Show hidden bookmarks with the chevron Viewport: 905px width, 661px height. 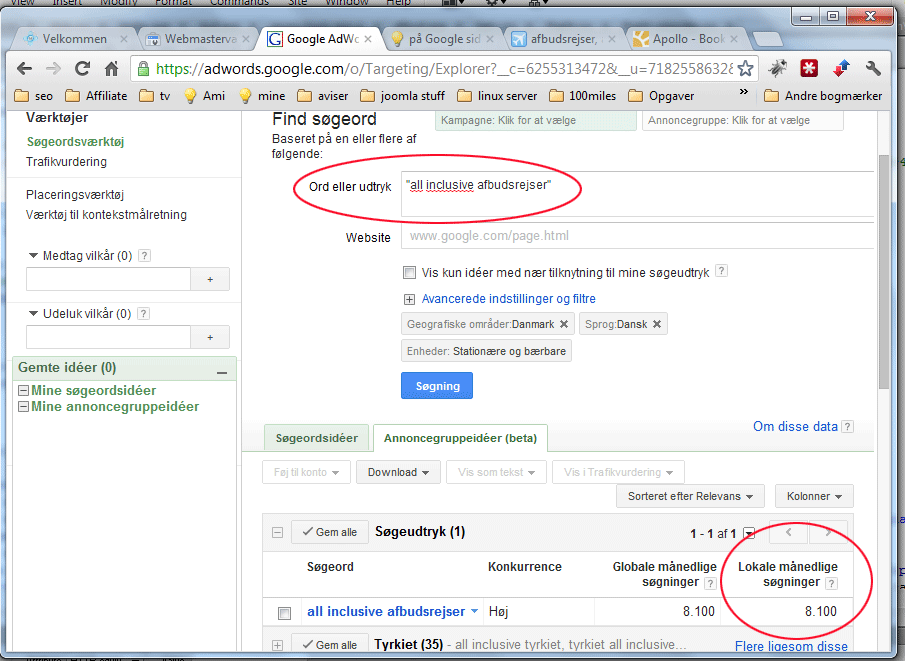tap(743, 92)
